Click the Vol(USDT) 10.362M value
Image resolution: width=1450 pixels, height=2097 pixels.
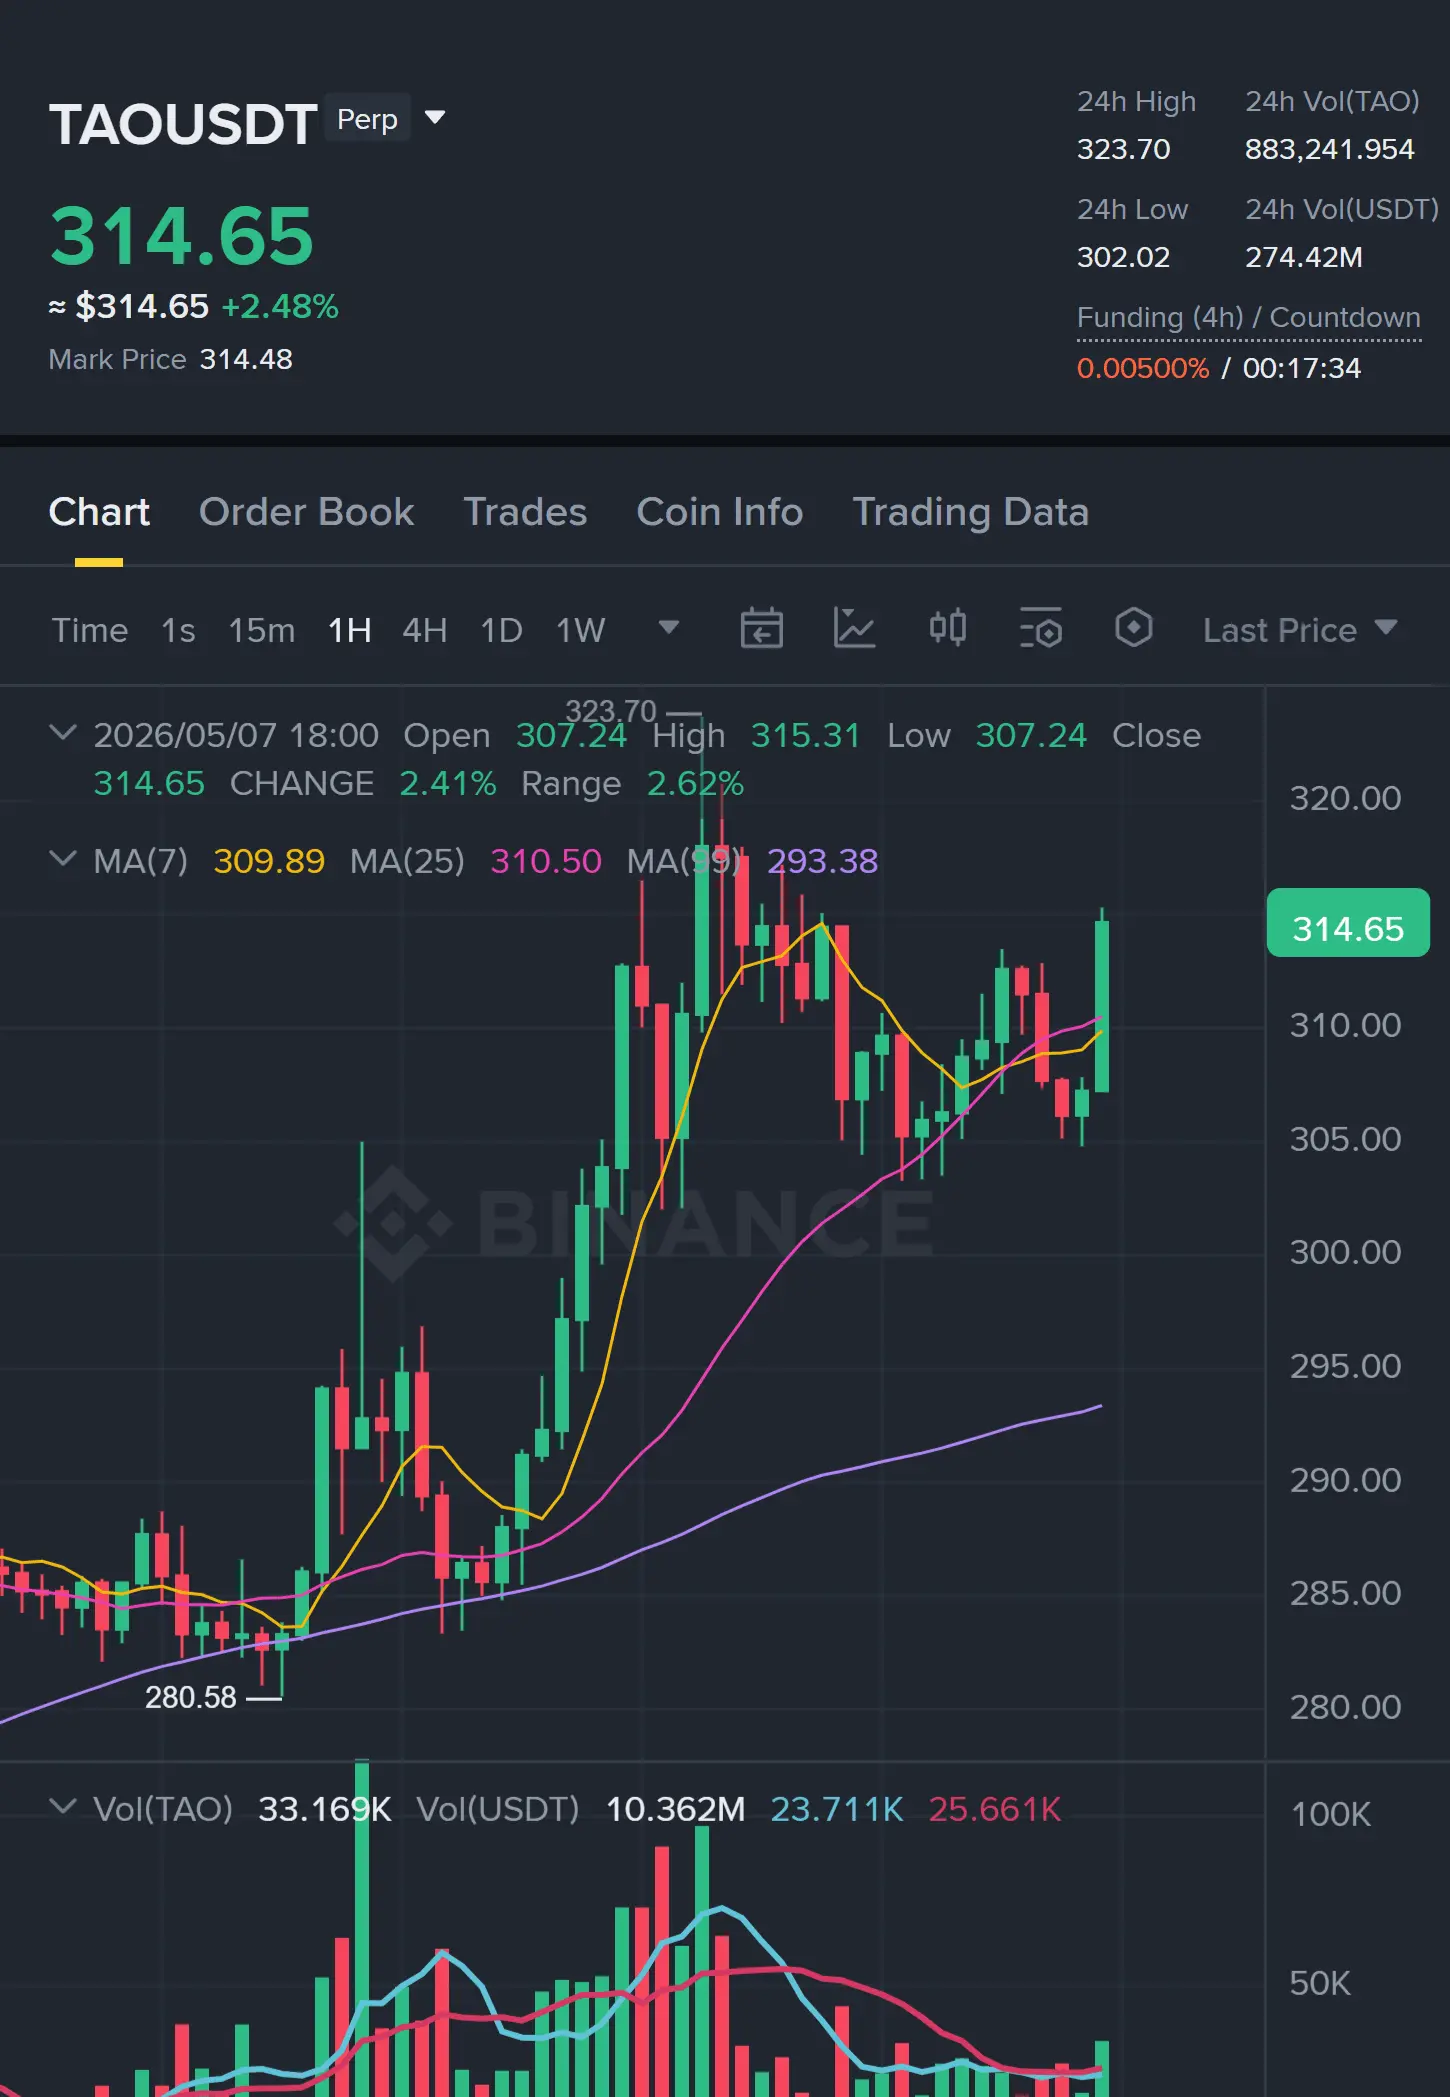(x=676, y=1809)
